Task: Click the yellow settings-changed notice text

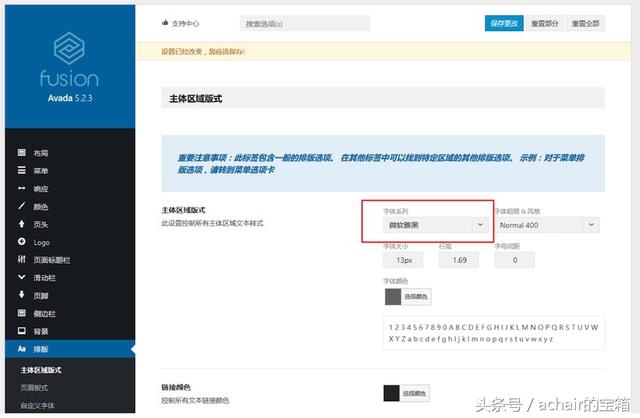Action: click(x=203, y=51)
